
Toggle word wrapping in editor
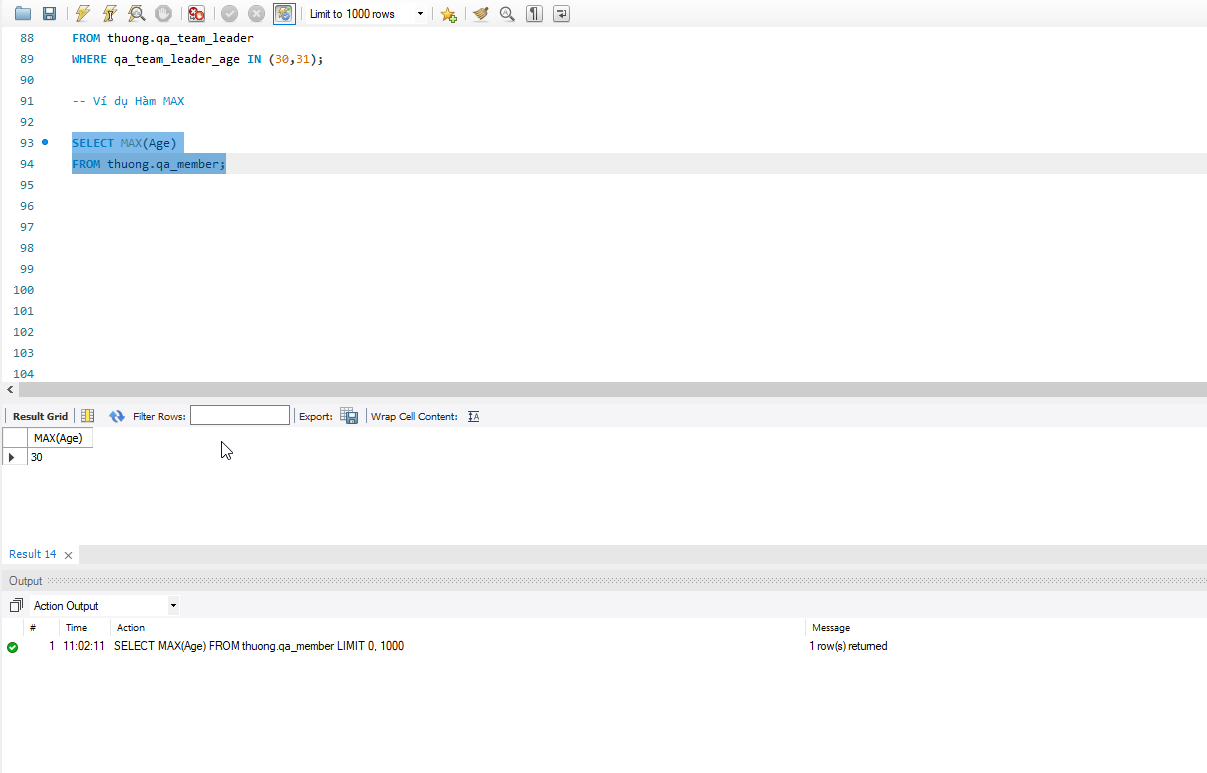[x=562, y=14]
